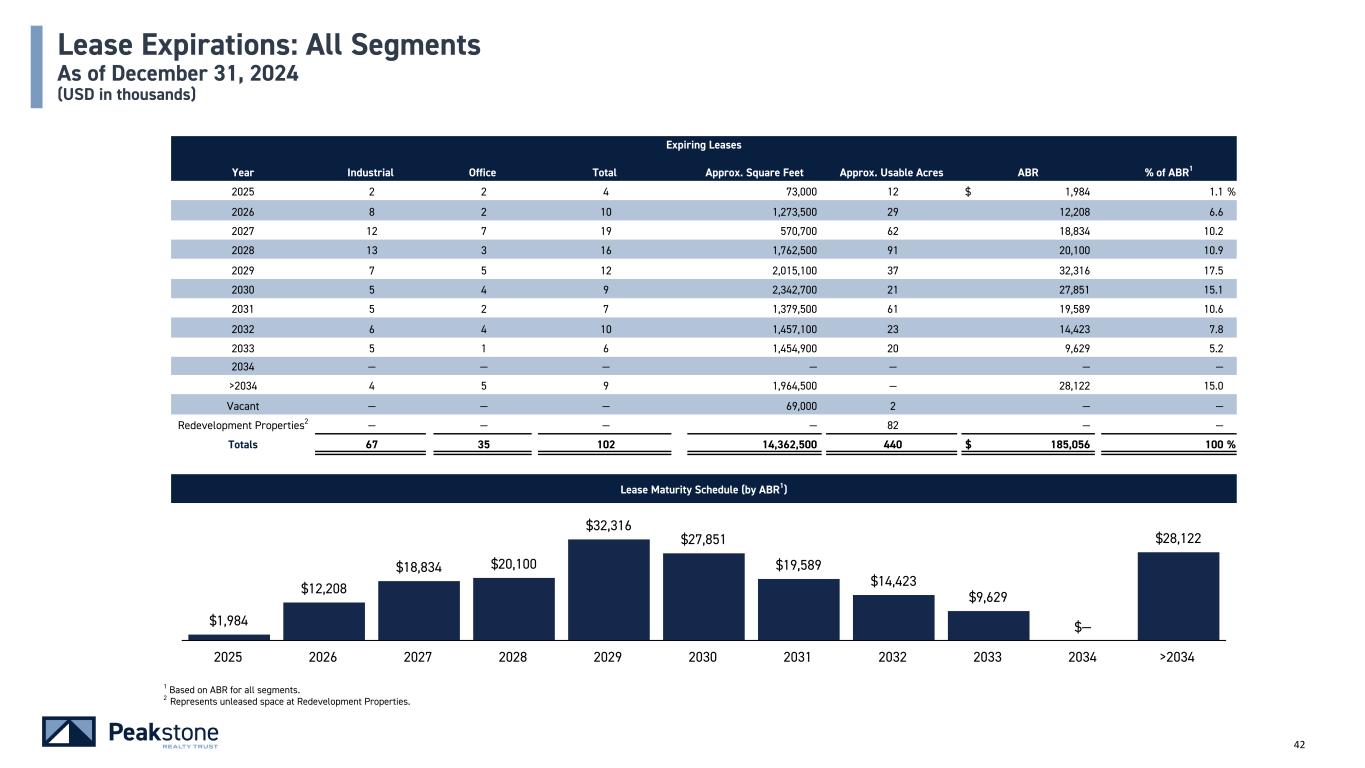This screenshot has height=768, width=1365.
Task: Click the Expiring Leases table banner
Action: click(703, 146)
